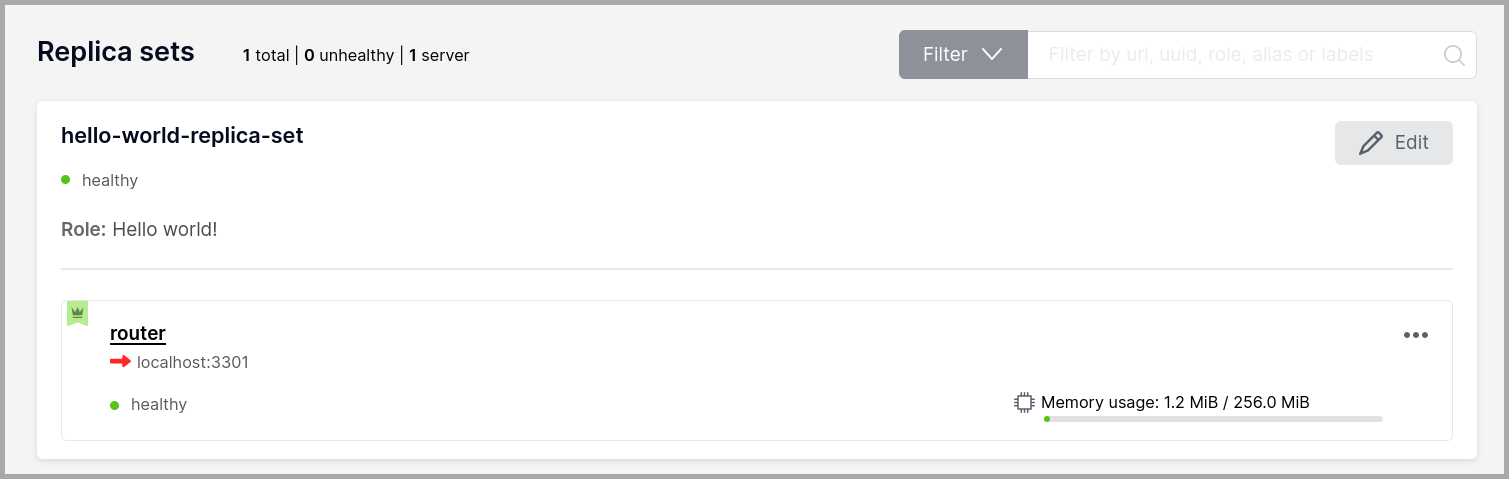The width and height of the screenshot is (1509, 479).
Task: Click the magnifier search icon
Action: (1454, 55)
